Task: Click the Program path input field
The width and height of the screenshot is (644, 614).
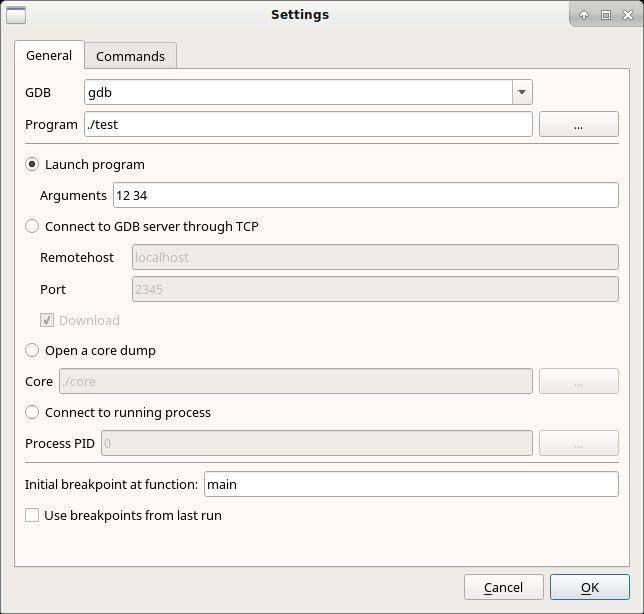Action: [308, 124]
